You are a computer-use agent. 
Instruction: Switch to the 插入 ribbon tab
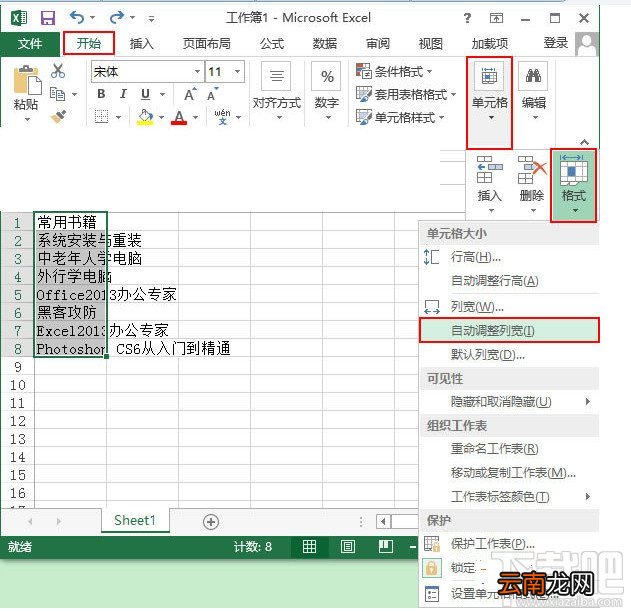pyautogui.click(x=142, y=43)
